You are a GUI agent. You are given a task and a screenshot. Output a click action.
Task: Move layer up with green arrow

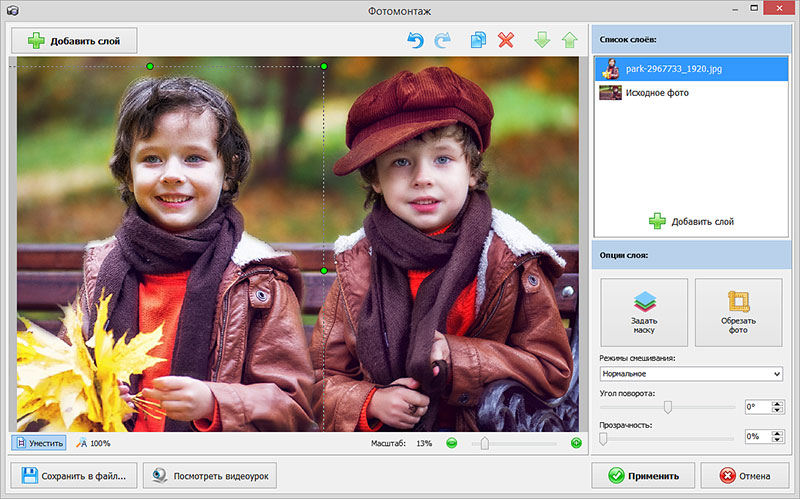(569, 40)
